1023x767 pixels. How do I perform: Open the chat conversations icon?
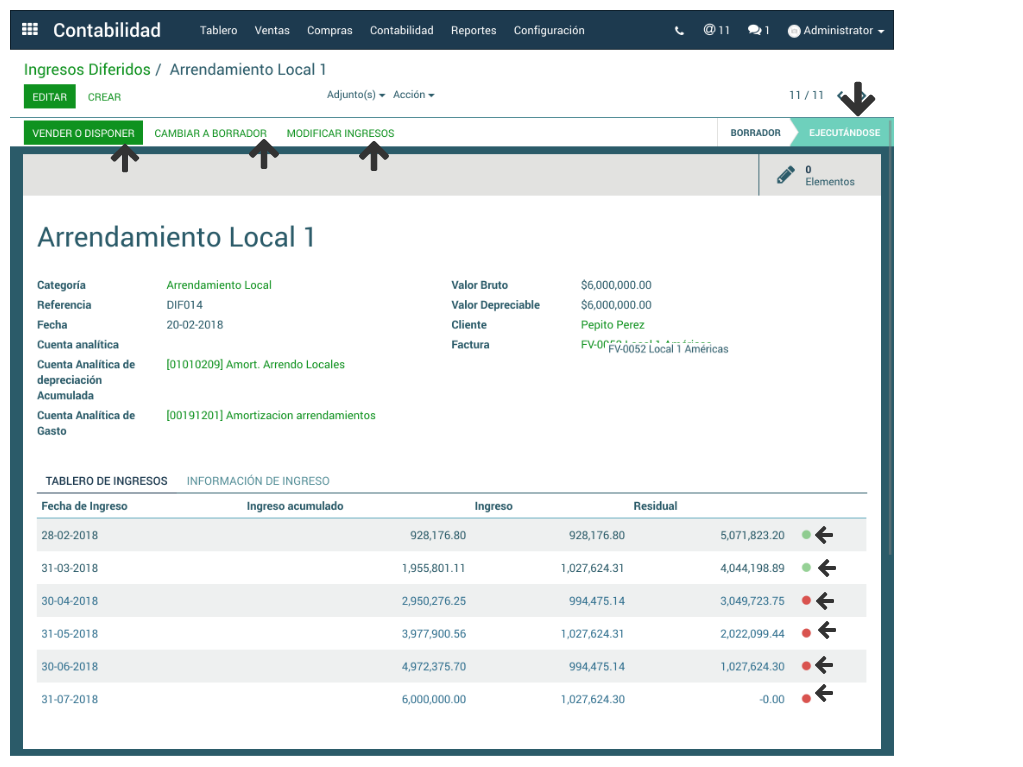[758, 31]
